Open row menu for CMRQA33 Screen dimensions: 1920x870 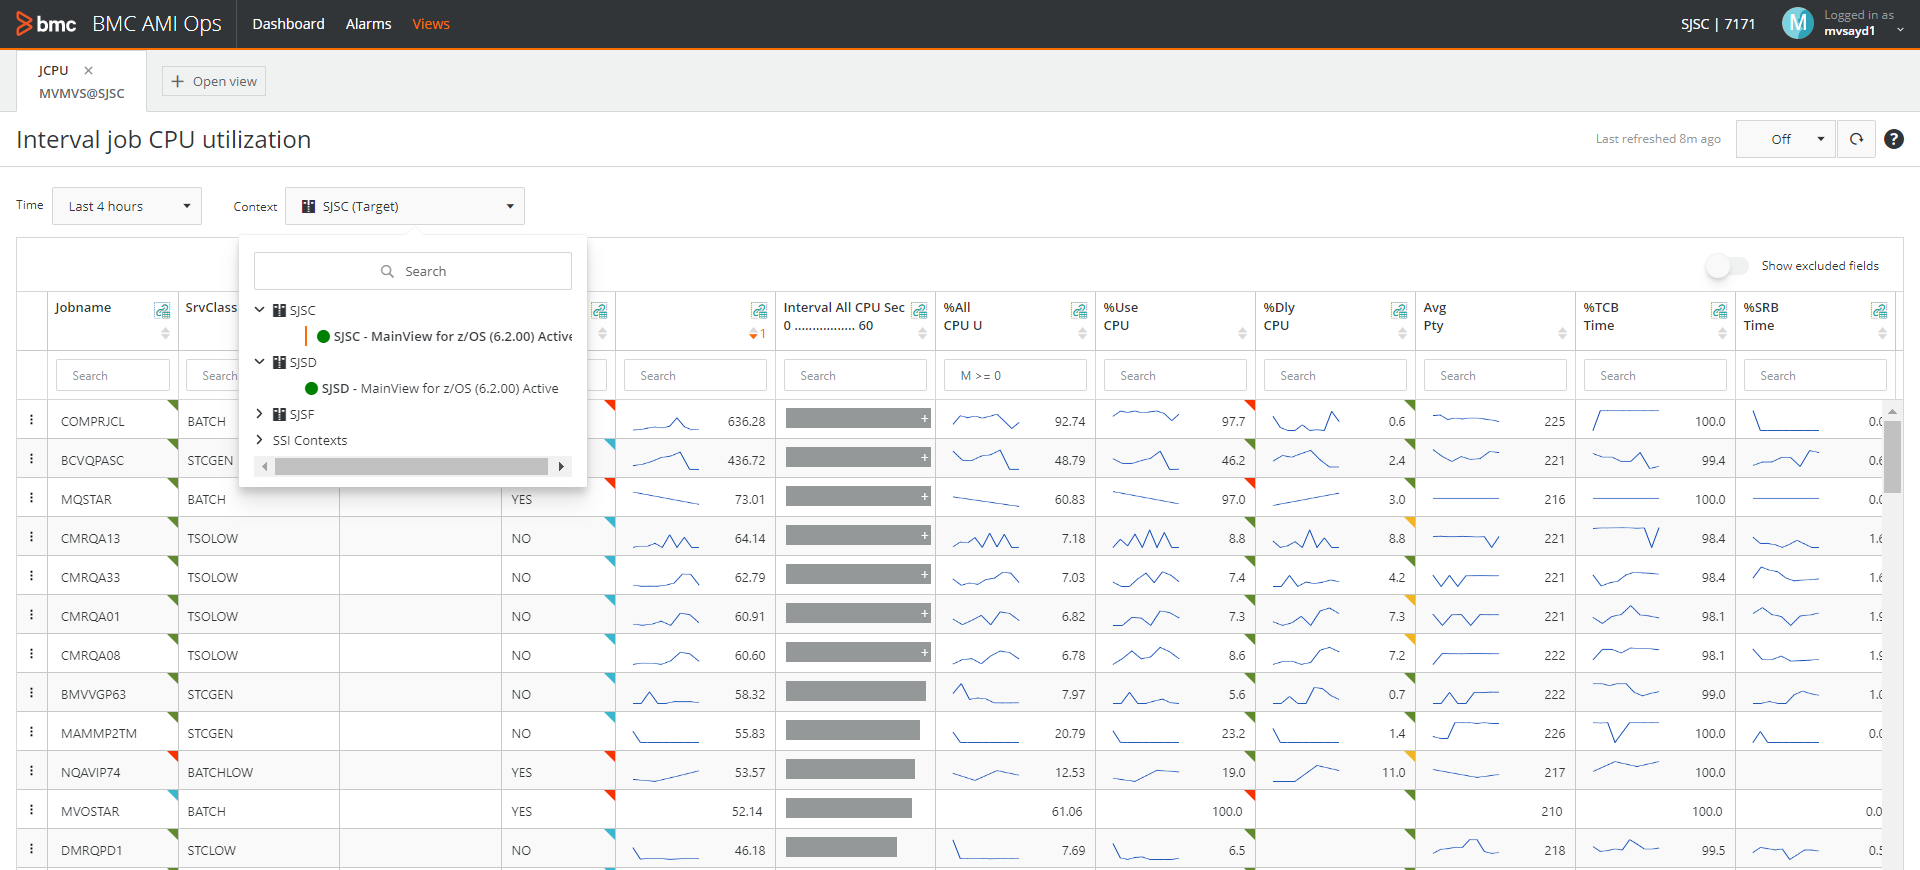pyautogui.click(x=32, y=576)
